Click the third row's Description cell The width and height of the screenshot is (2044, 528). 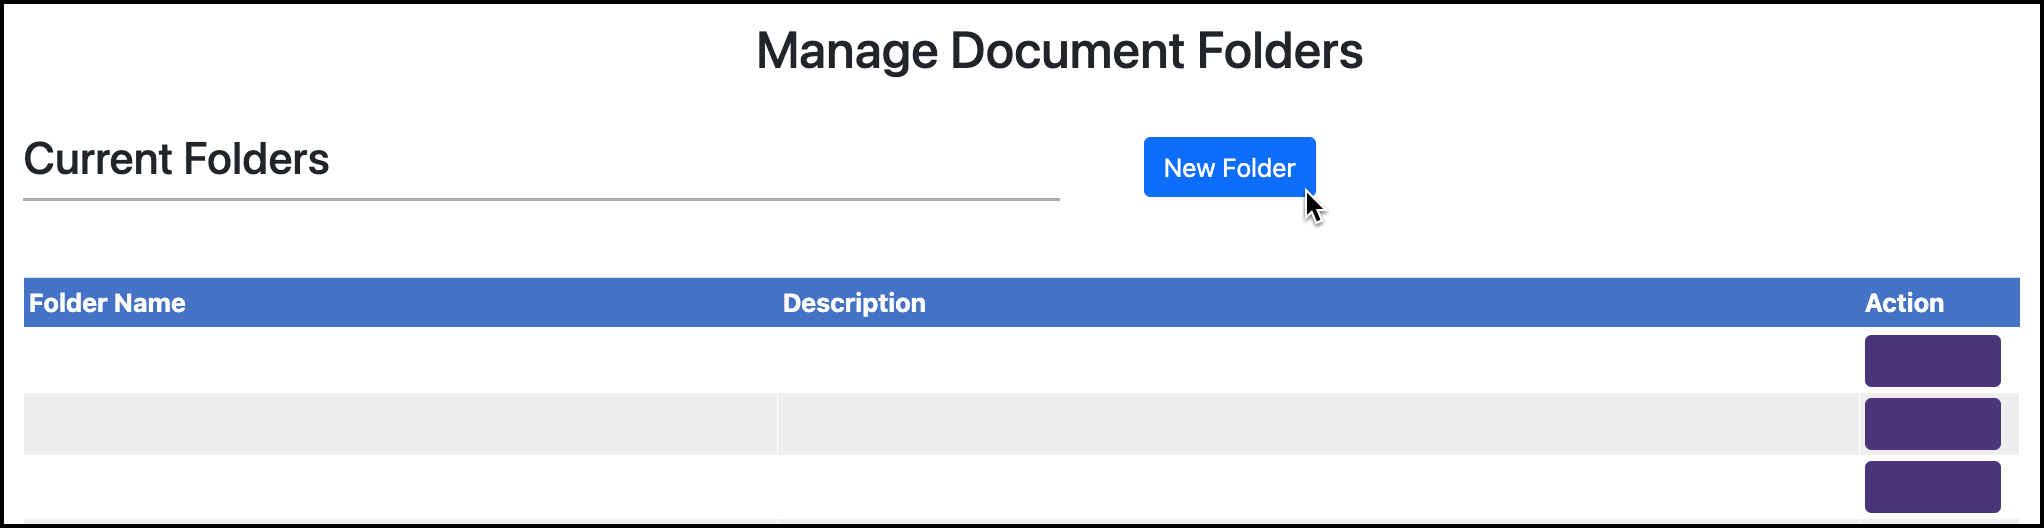click(1318, 487)
